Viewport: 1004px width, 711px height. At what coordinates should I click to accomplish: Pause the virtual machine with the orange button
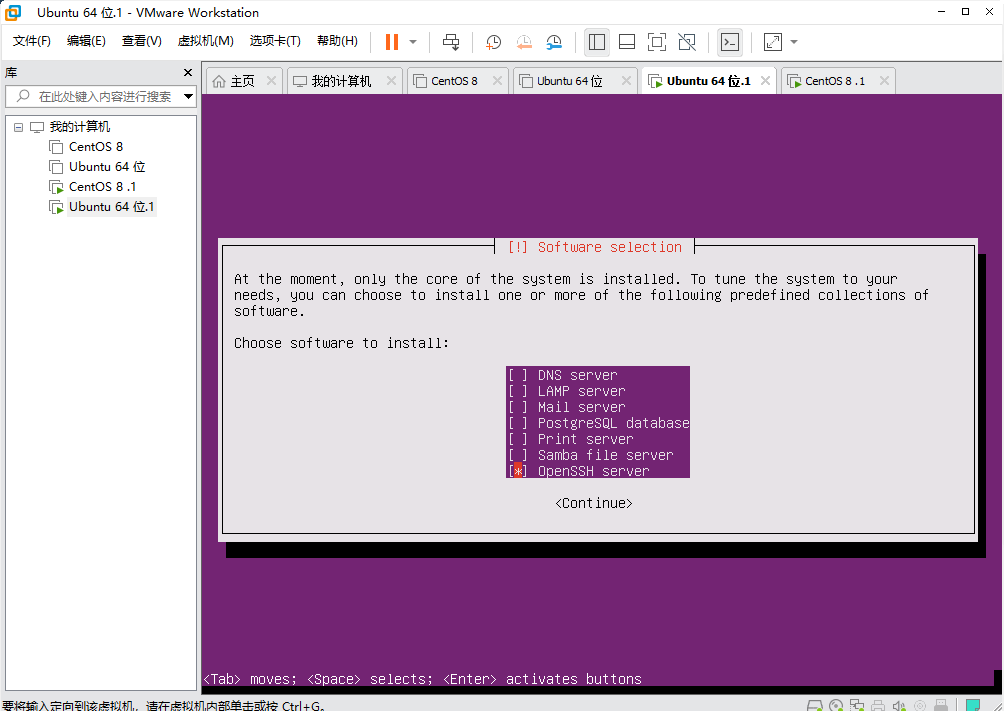tap(392, 42)
